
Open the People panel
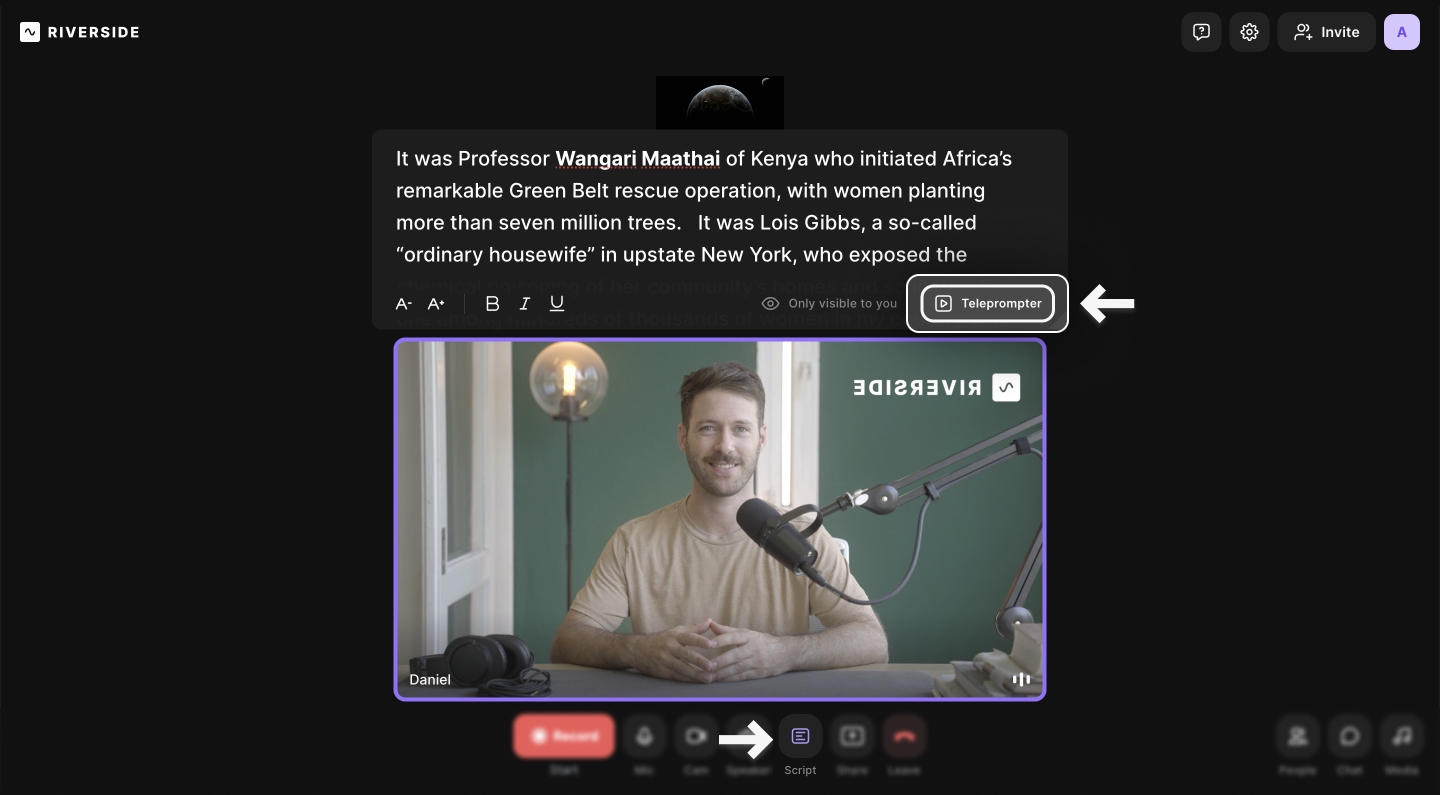(1297, 737)
